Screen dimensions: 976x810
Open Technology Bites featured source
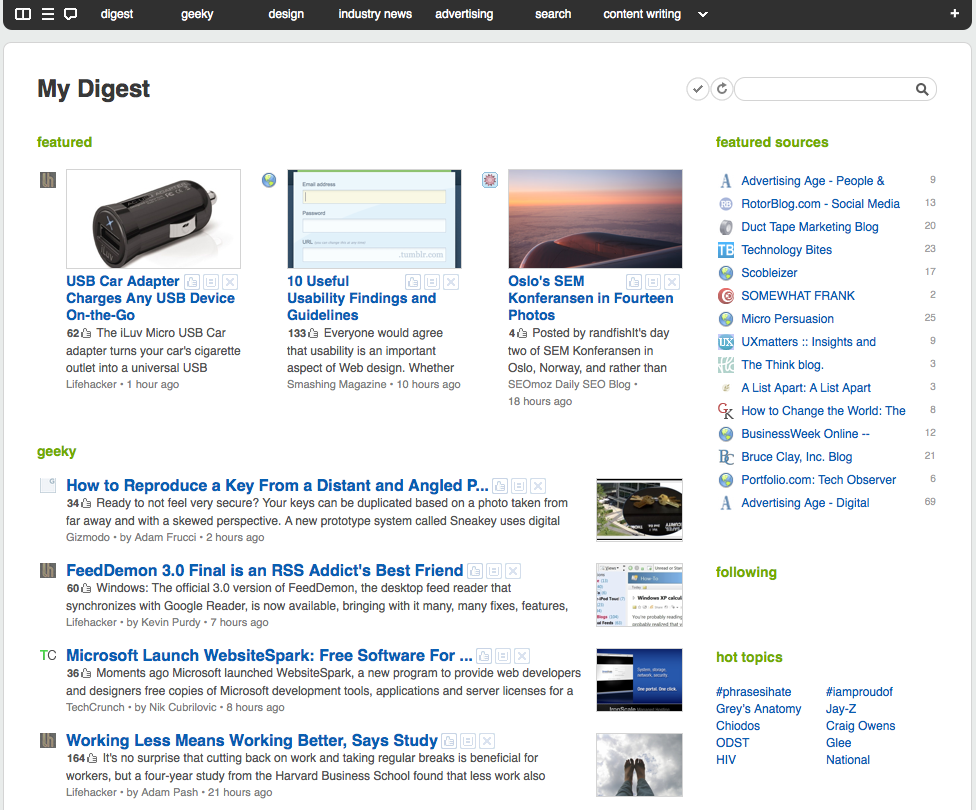[x=786, y=250]
